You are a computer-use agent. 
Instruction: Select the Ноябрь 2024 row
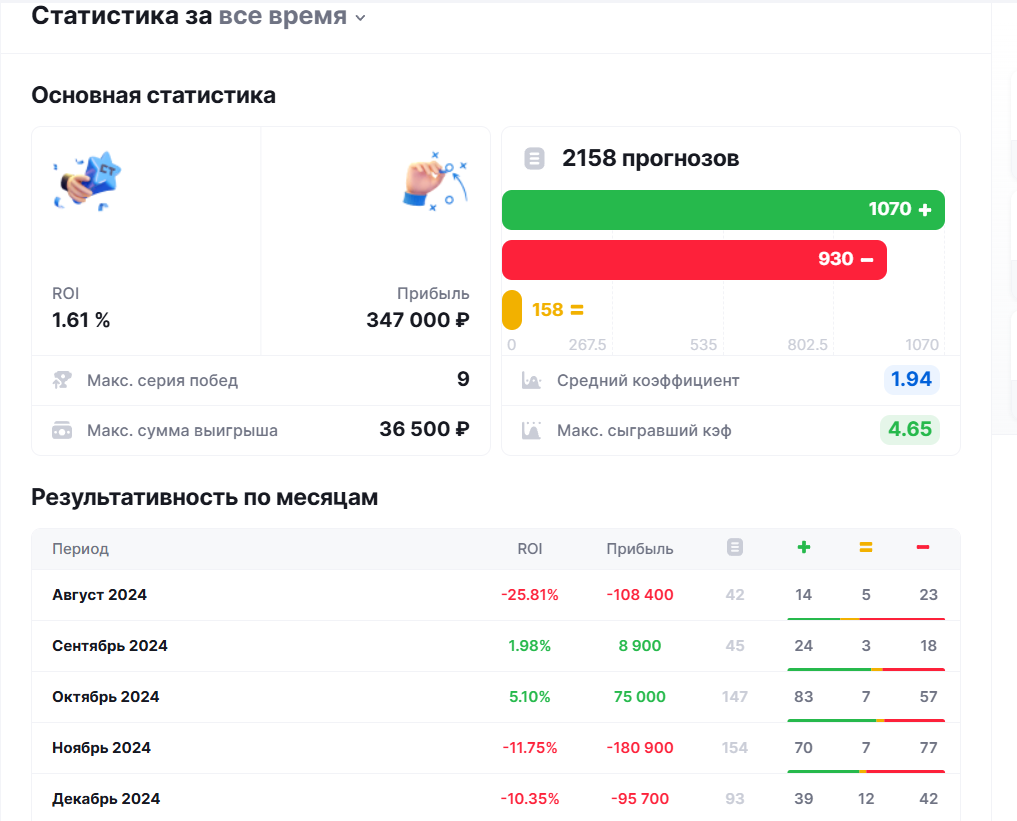tap(496, 748)
